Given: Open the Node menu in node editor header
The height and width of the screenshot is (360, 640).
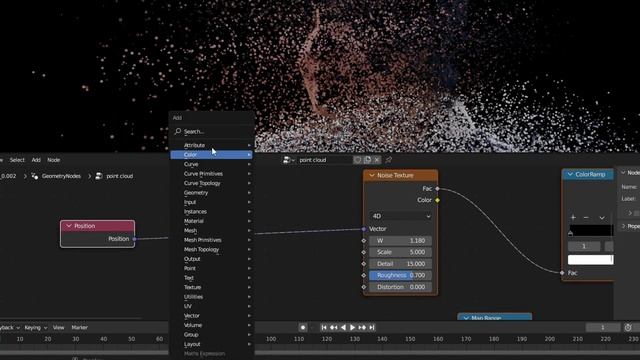Looking at the screenshot, I should pyautogui.click(x=53, y=160).
